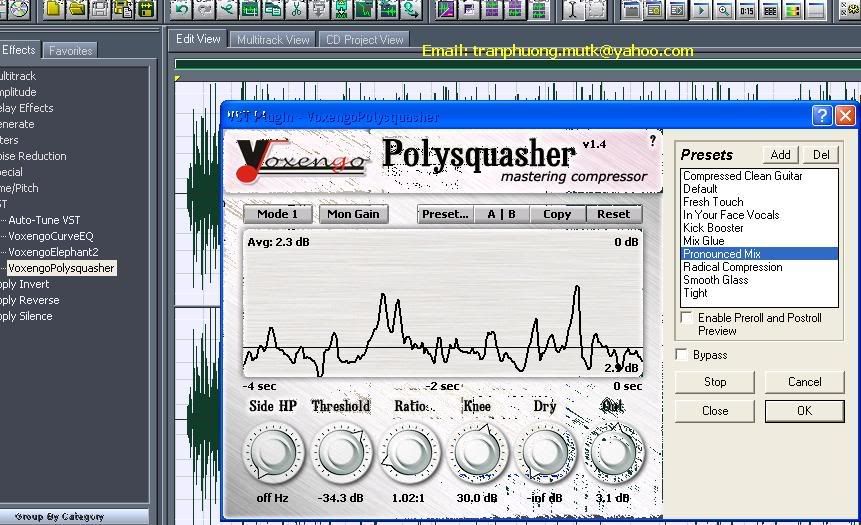Click the Out gain knob
The width and height of the screenshot is (861, 525).
pos(614,453)
